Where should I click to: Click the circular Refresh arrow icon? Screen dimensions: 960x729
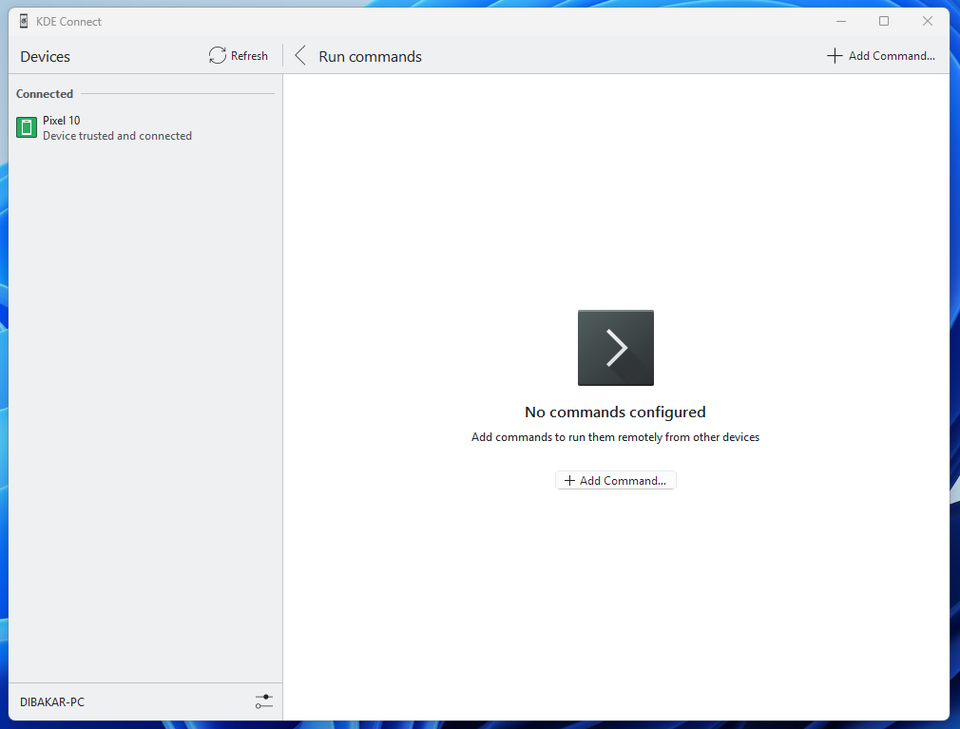214,56
